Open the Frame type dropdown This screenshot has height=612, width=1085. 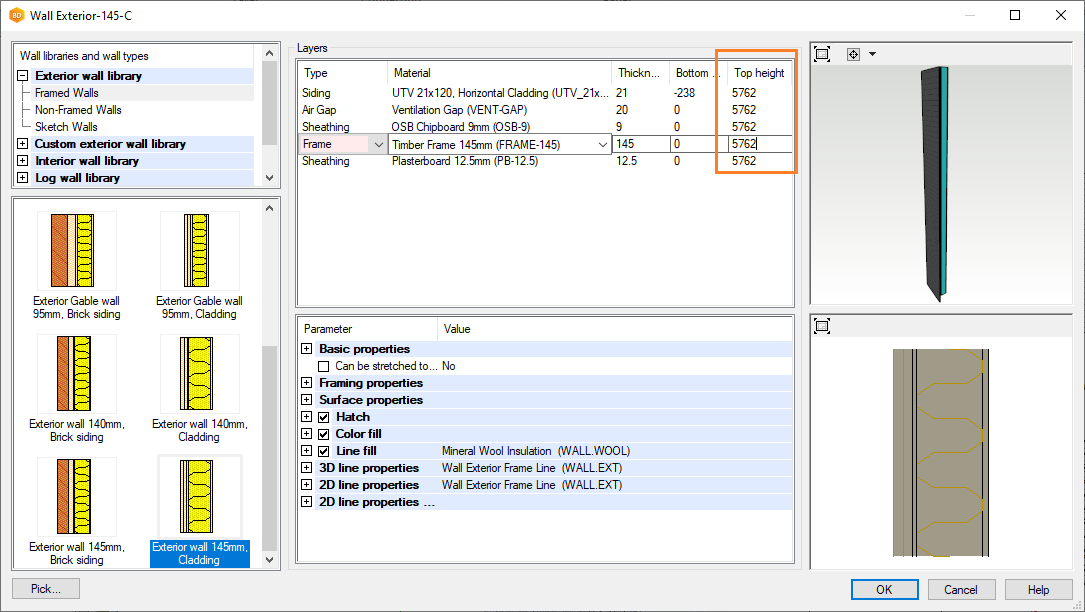378,145
